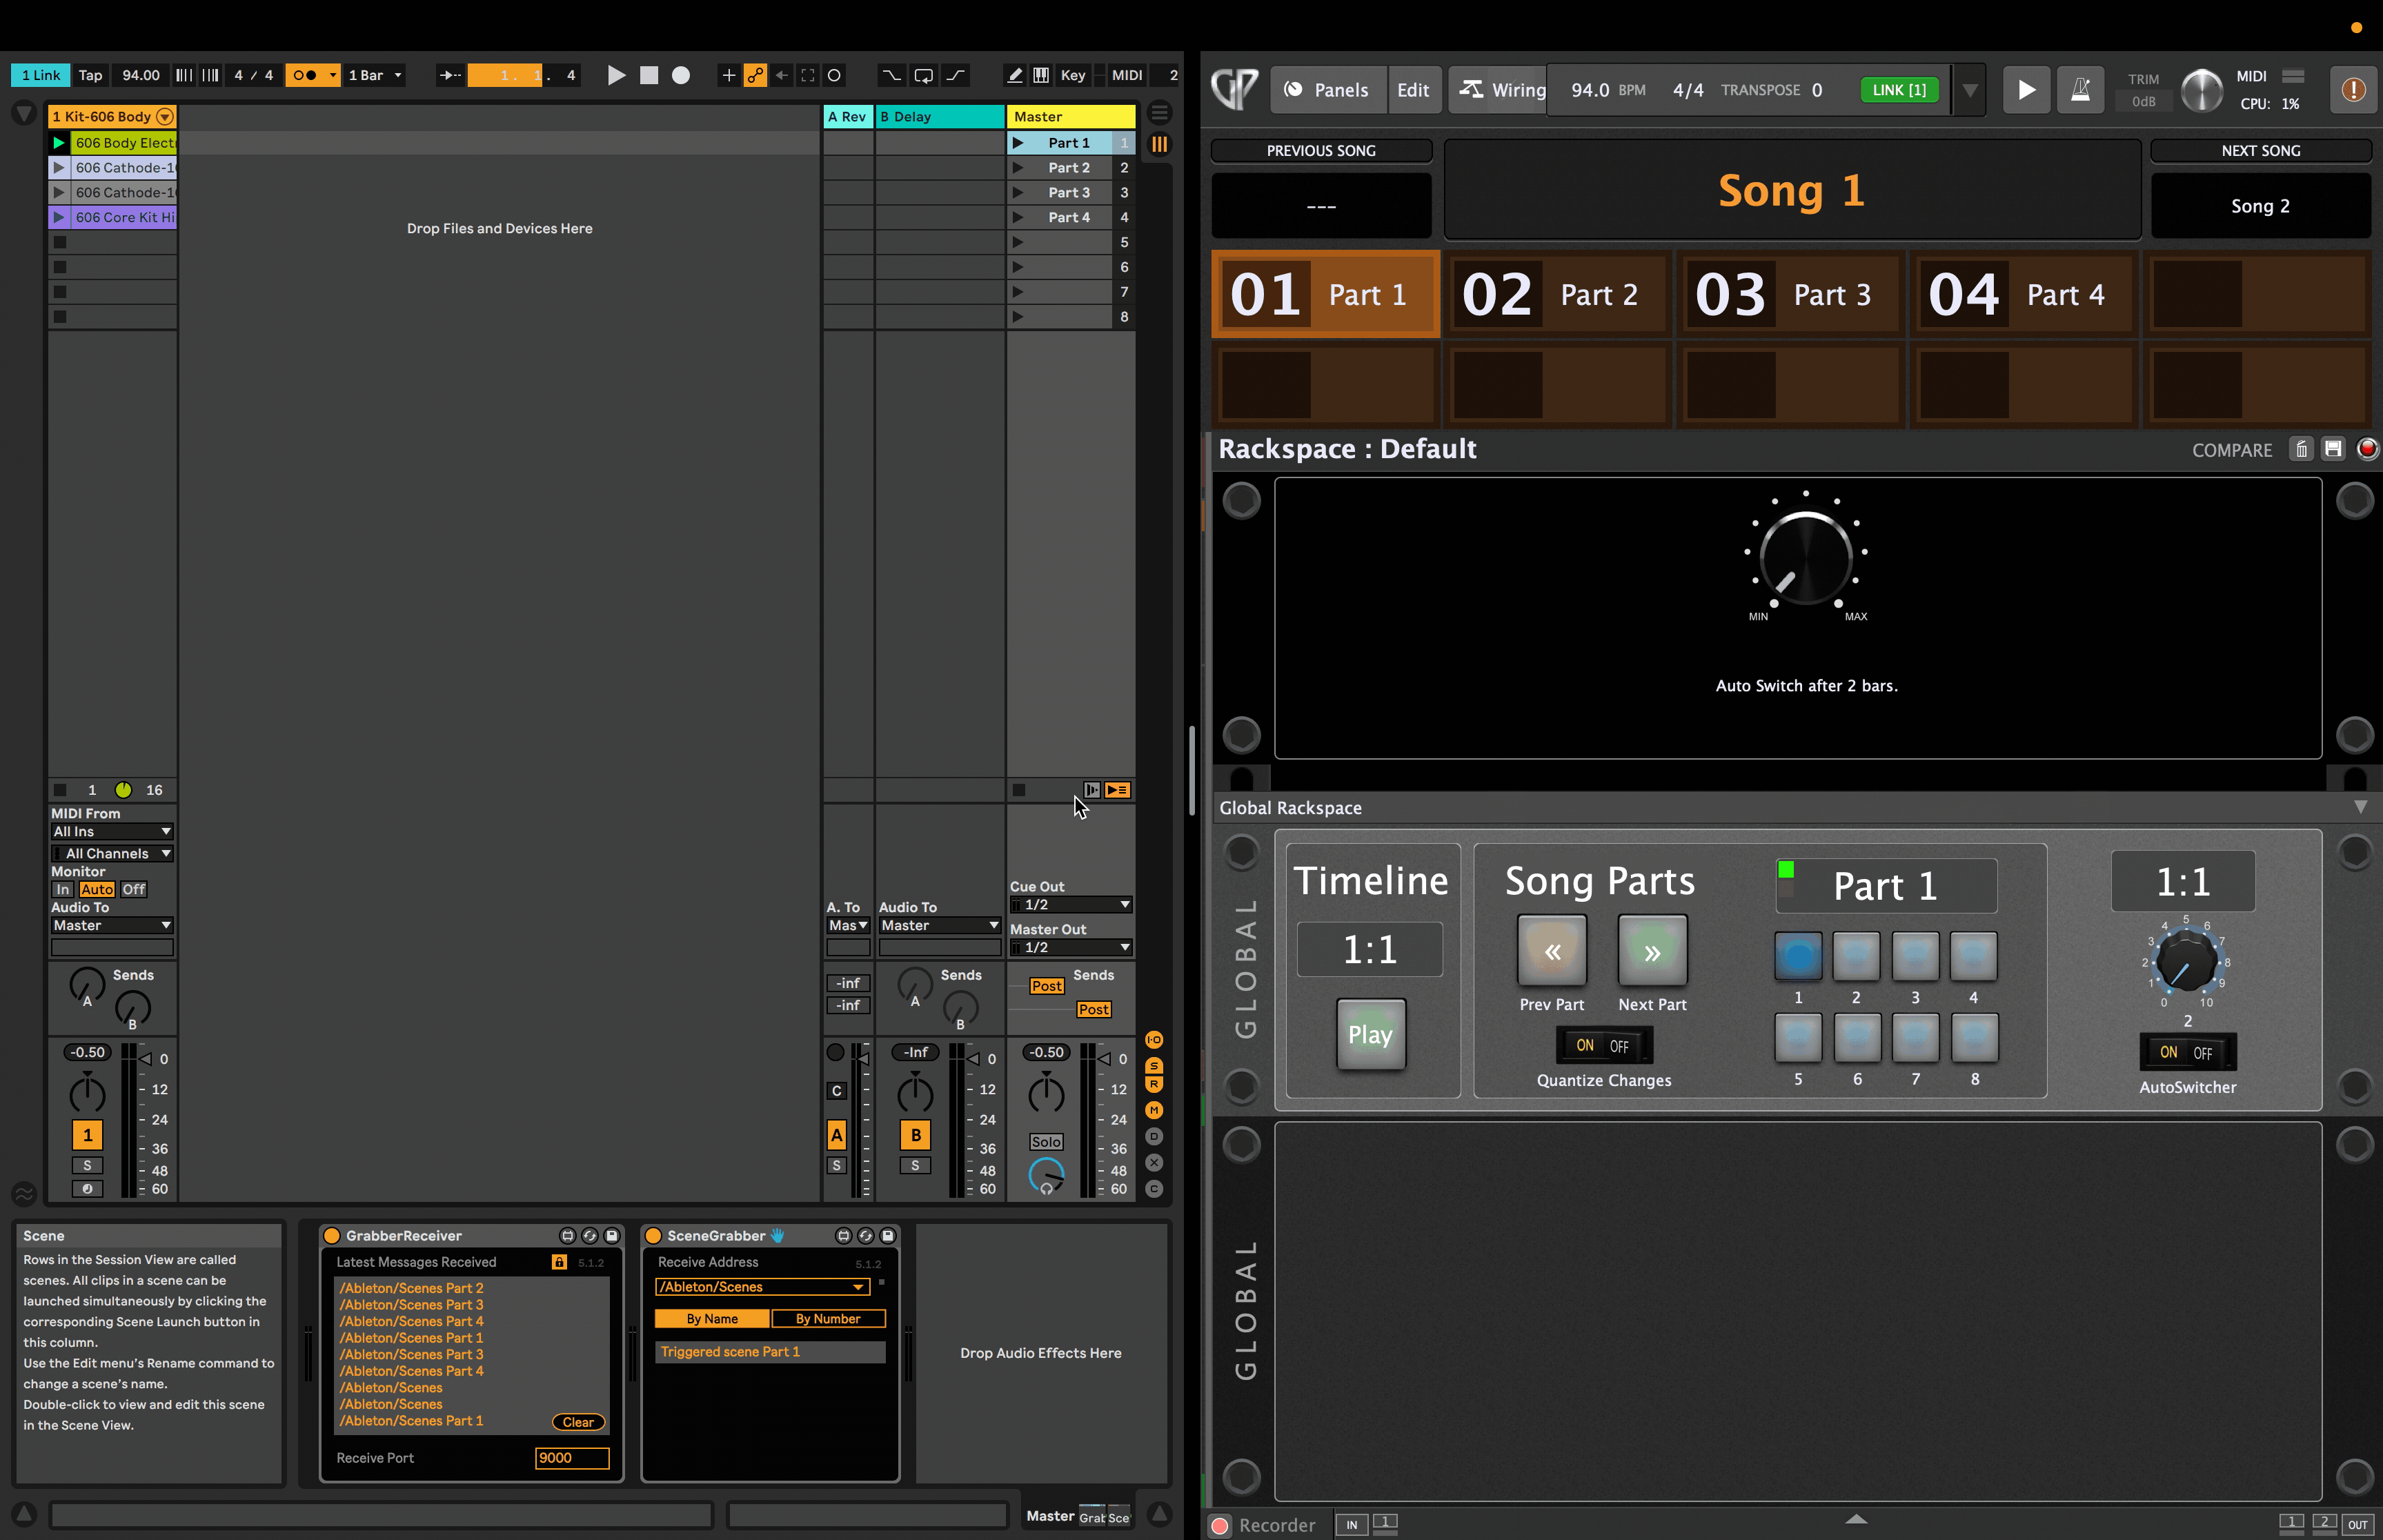Toggle track 1 activator button
Screen dimensions: 2383x1540
(x=87, y=1135)
